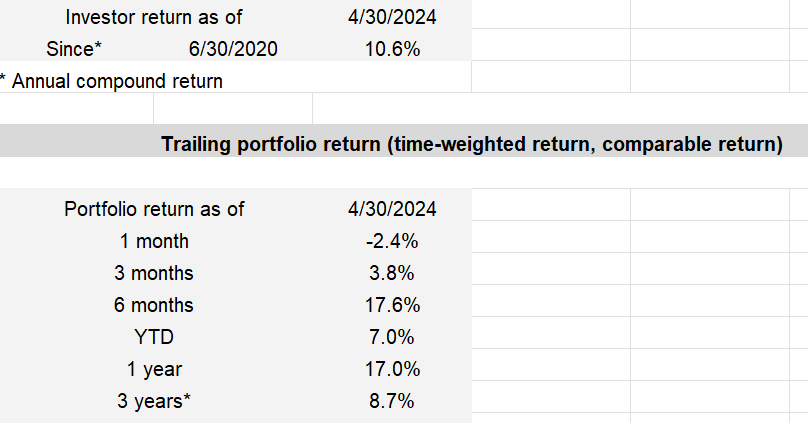
Task: Click the 17.0% return value
Action: point(391,369)
